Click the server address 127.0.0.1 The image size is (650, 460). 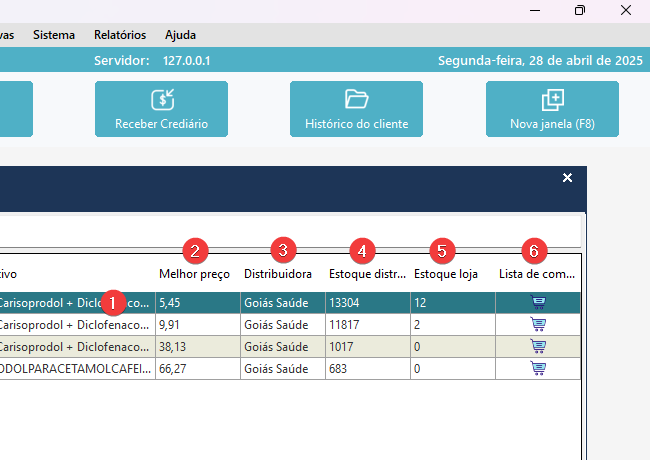click(x=187, y=61)
